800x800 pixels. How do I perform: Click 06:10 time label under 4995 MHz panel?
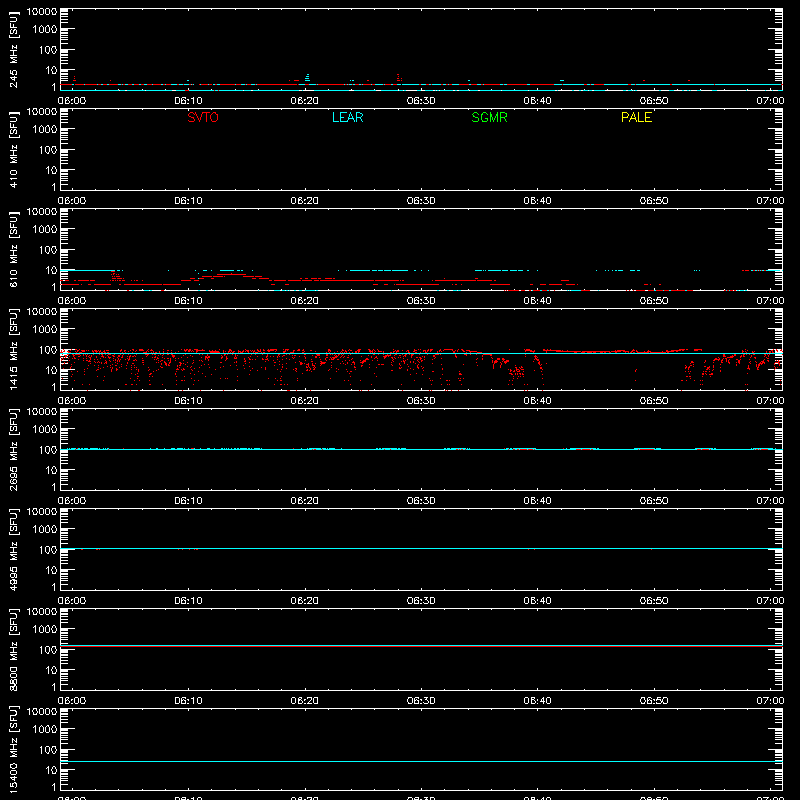coord(188,601)
